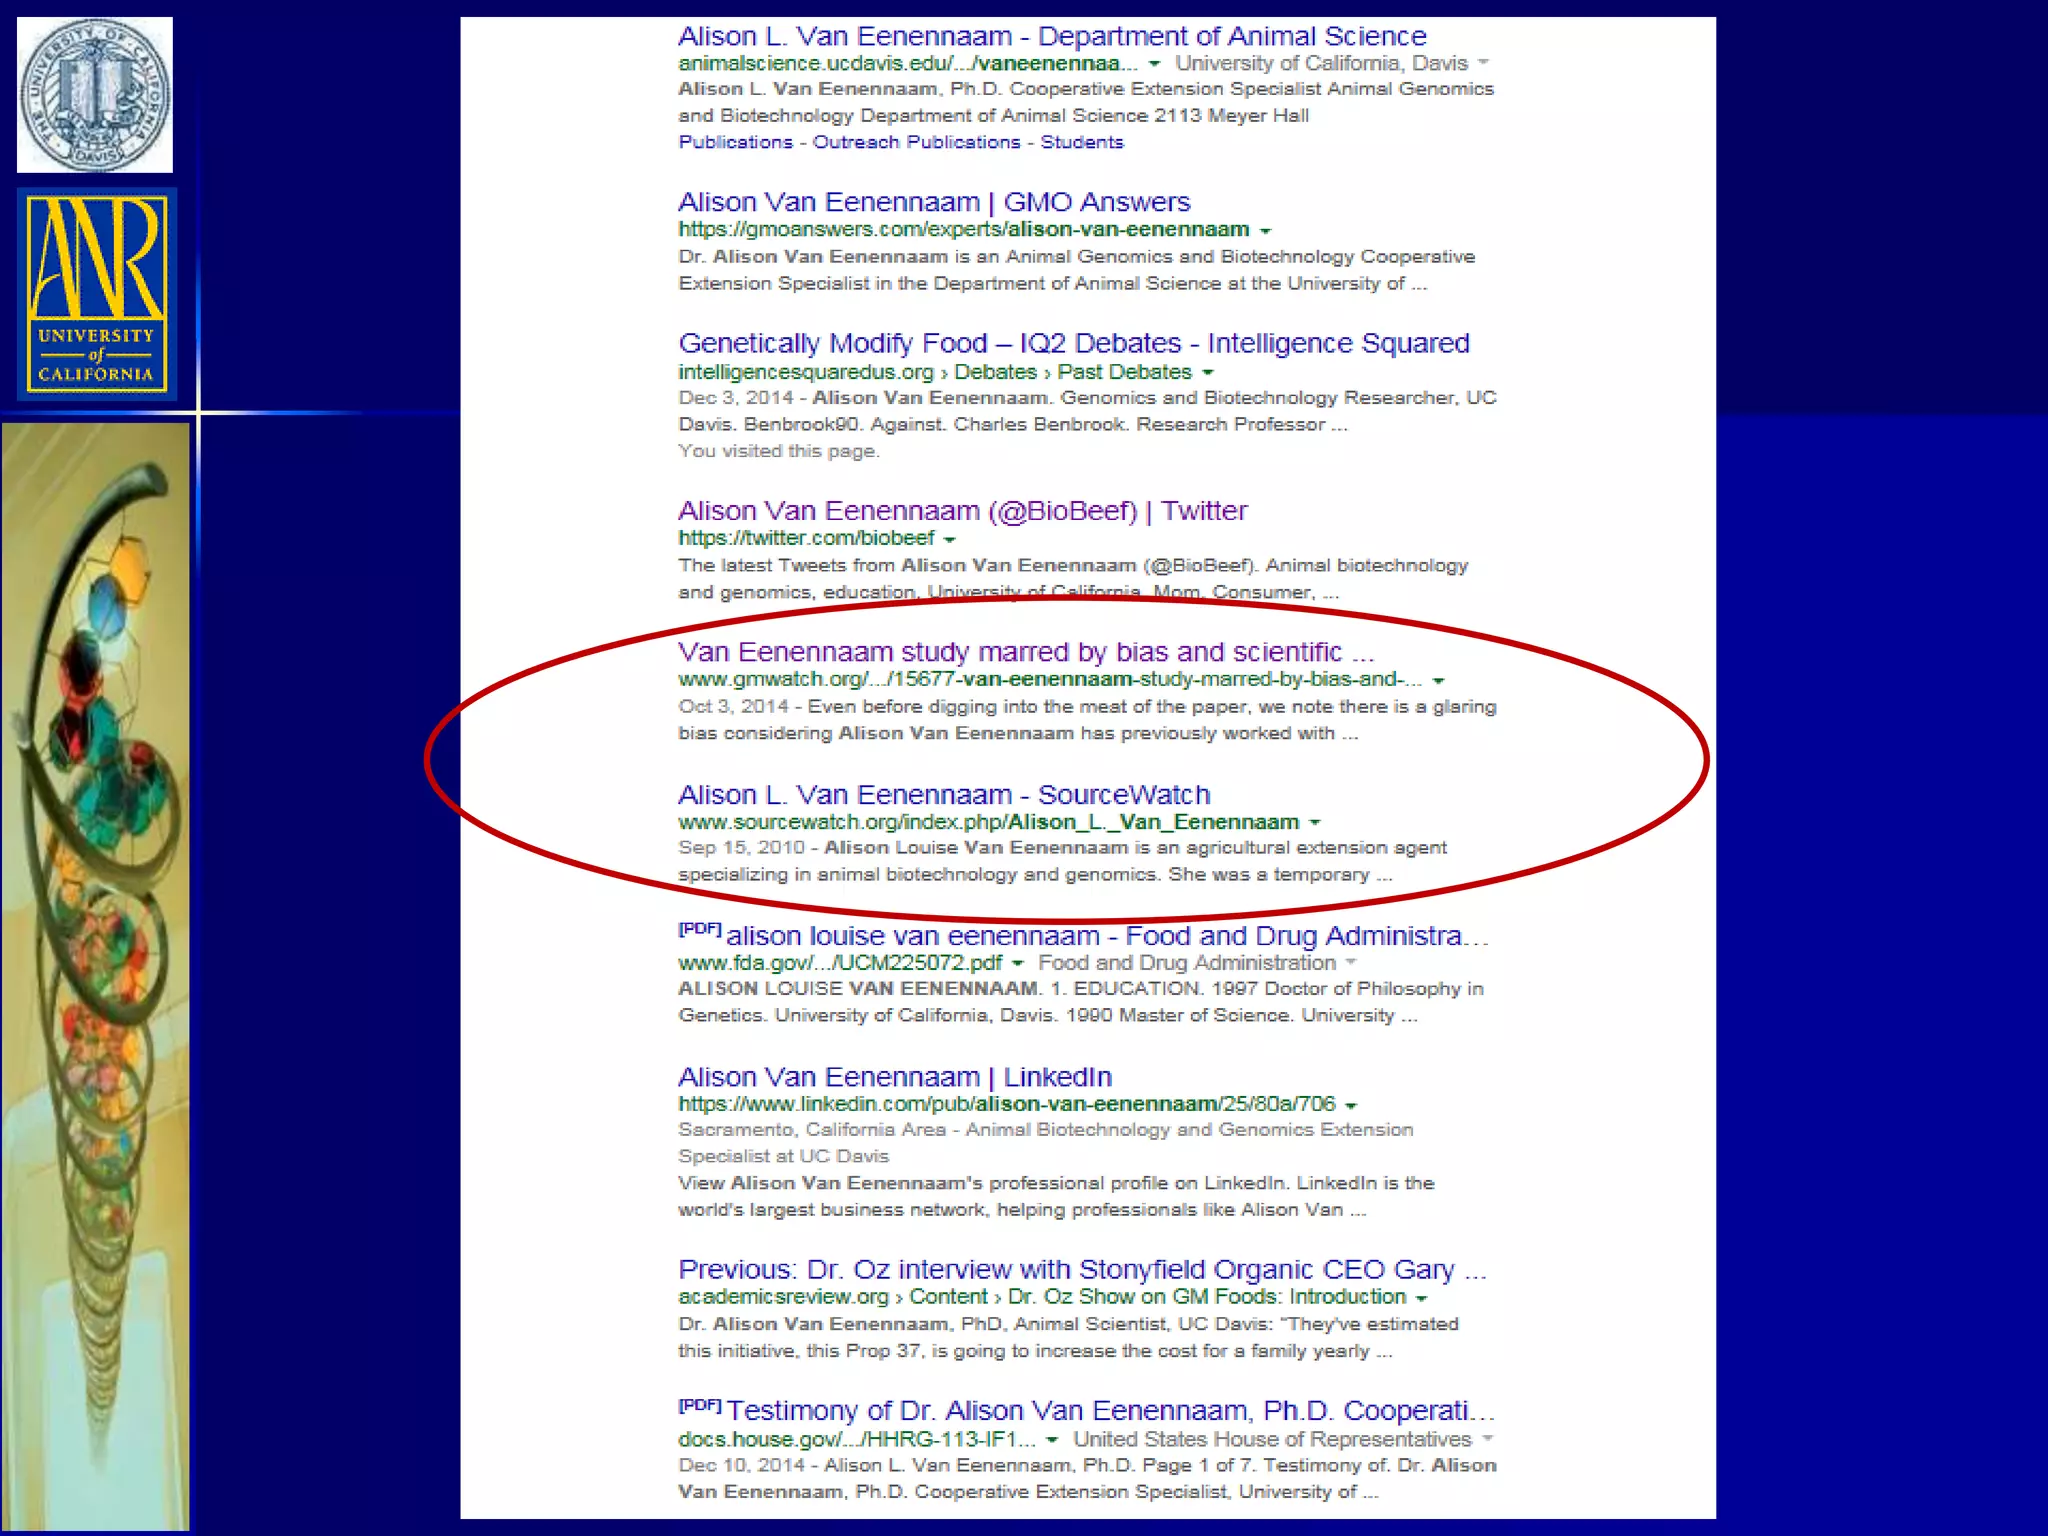2048x1536 pixels.
Task: Open the @BioBeef Twitter result
Action: (x=962, y=511)
